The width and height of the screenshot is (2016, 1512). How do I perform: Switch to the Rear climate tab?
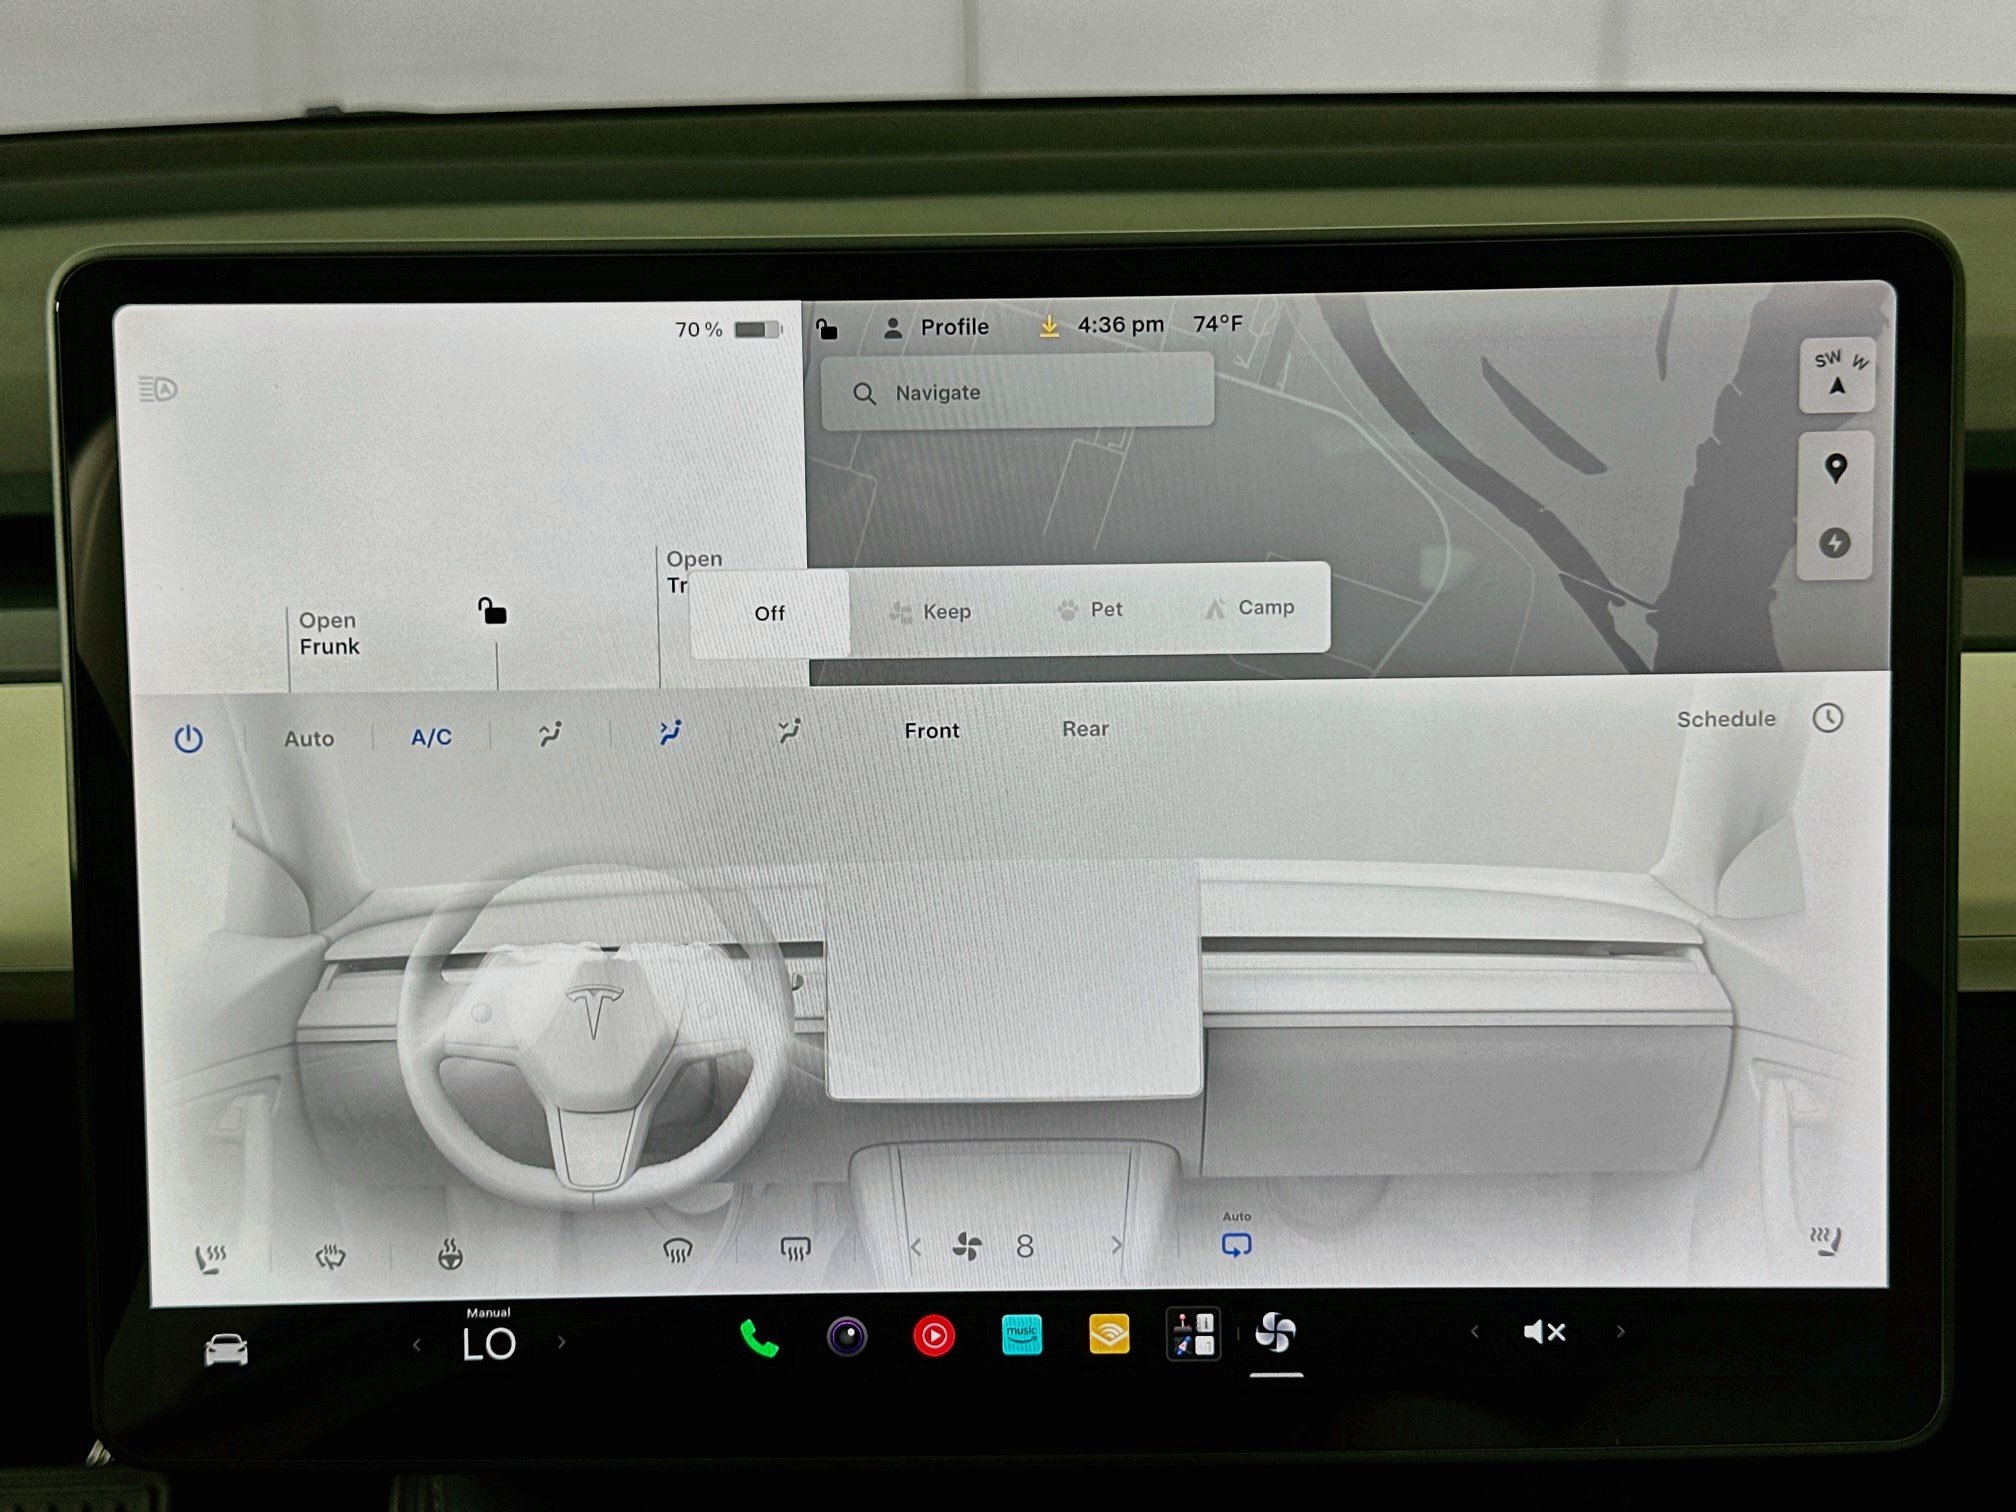tap(1085, 729)
